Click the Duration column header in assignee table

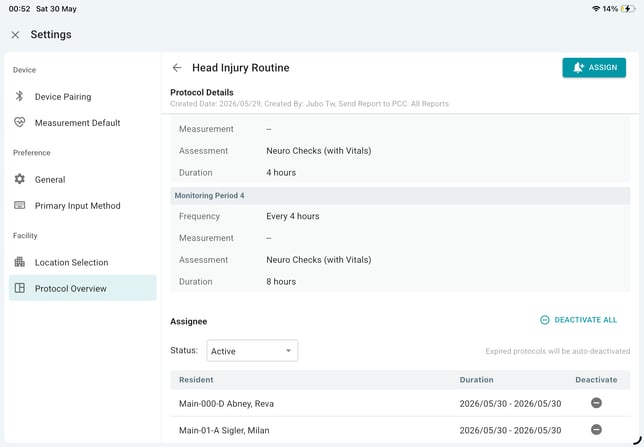click(x=476, y=380)
